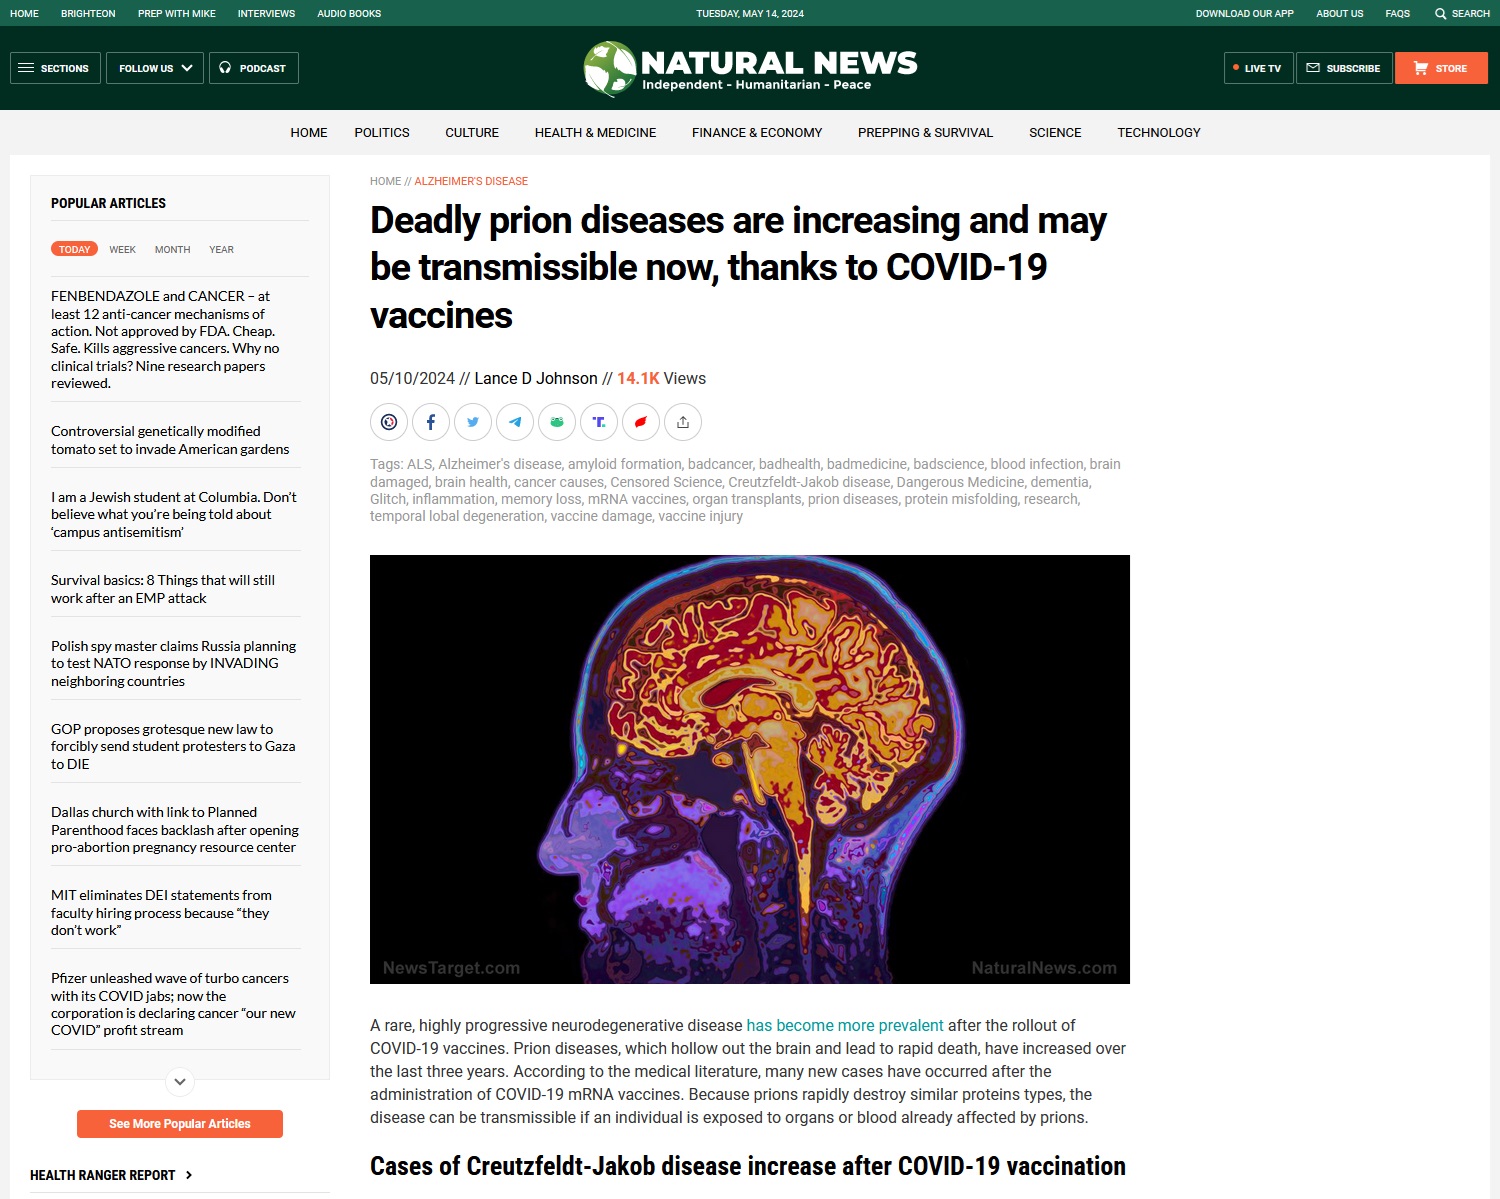Viewport: 1500px width, 1199px height.
Task: Open Technology in main navigation
Action: point(1159,132)
